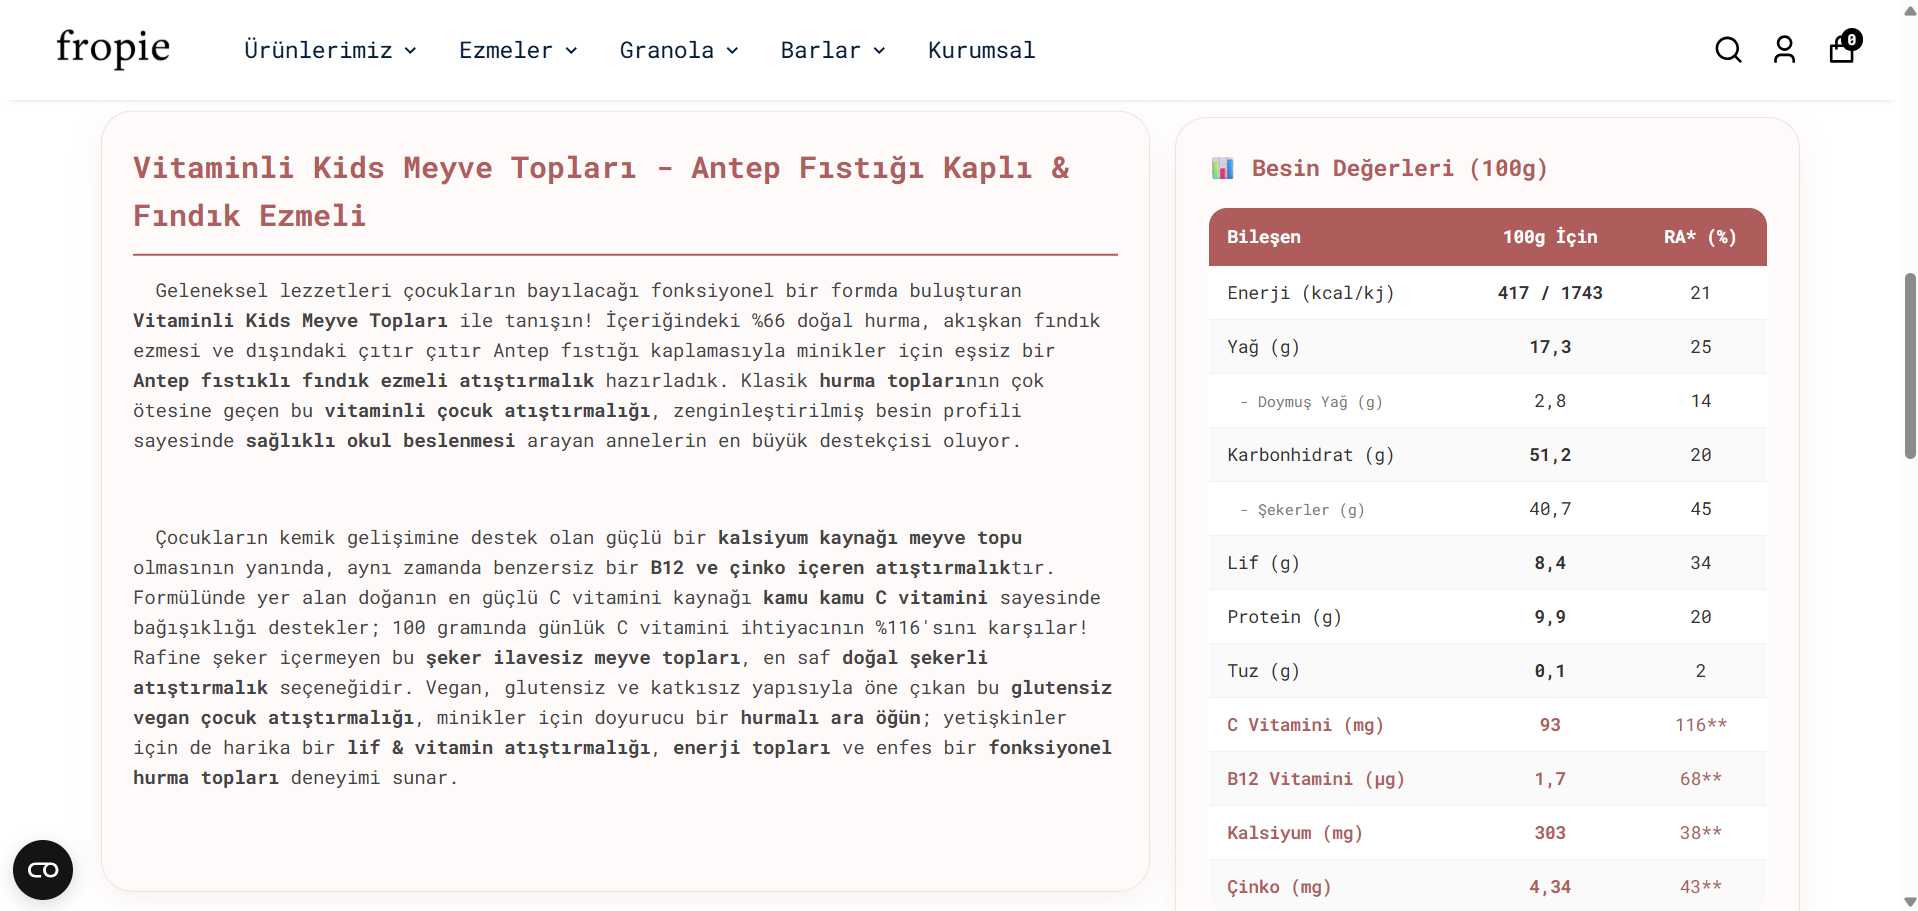Screen dimensions: 1918x911
Task: Select the C Vitamini (mg) row label
Action: point(1305,725)
